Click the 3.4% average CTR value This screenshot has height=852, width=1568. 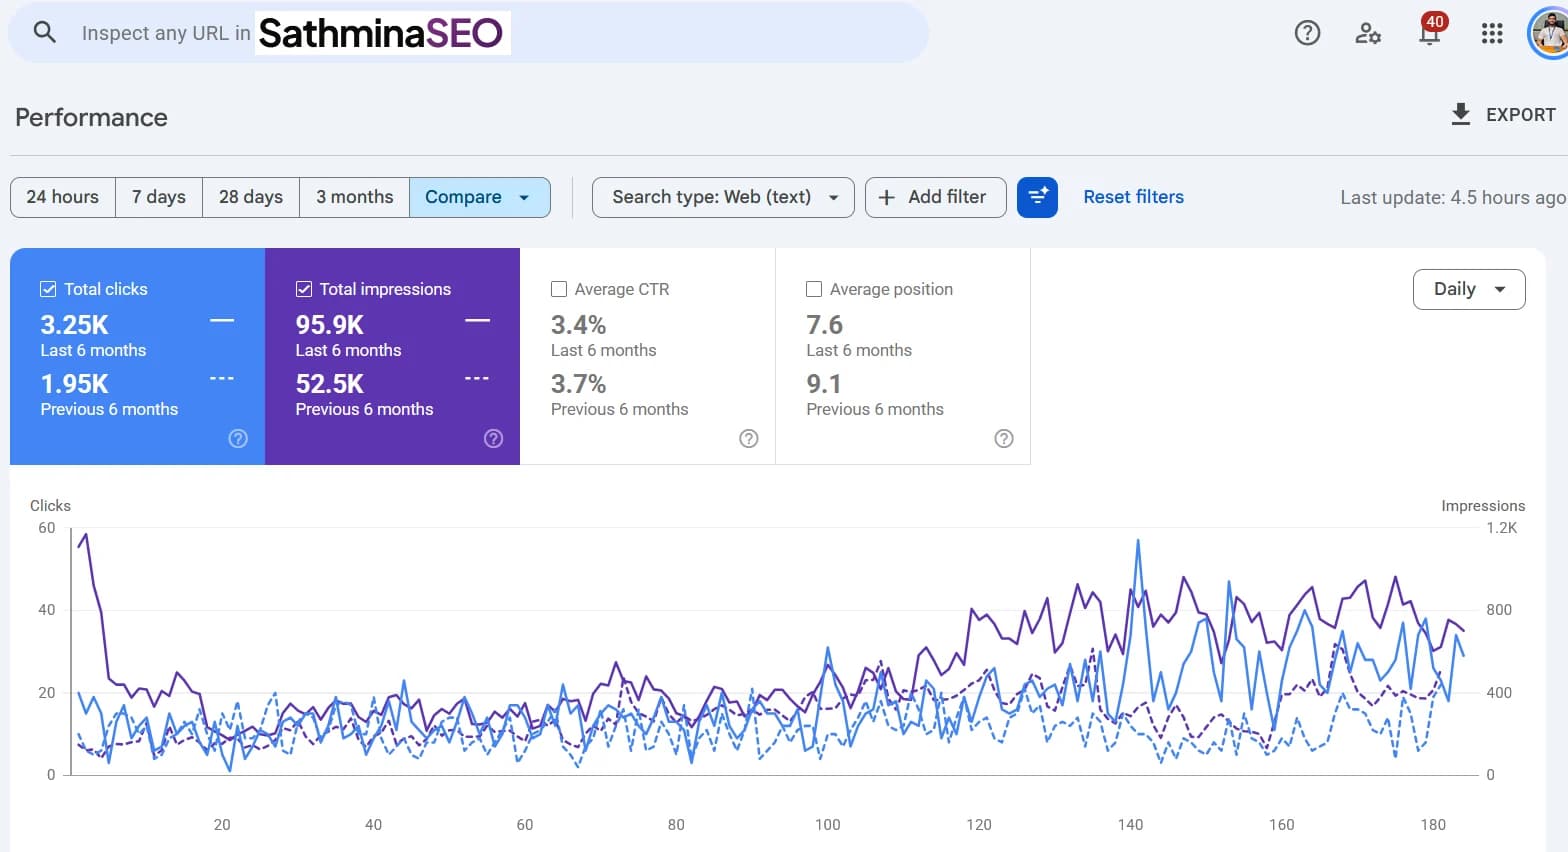point(579,325)
